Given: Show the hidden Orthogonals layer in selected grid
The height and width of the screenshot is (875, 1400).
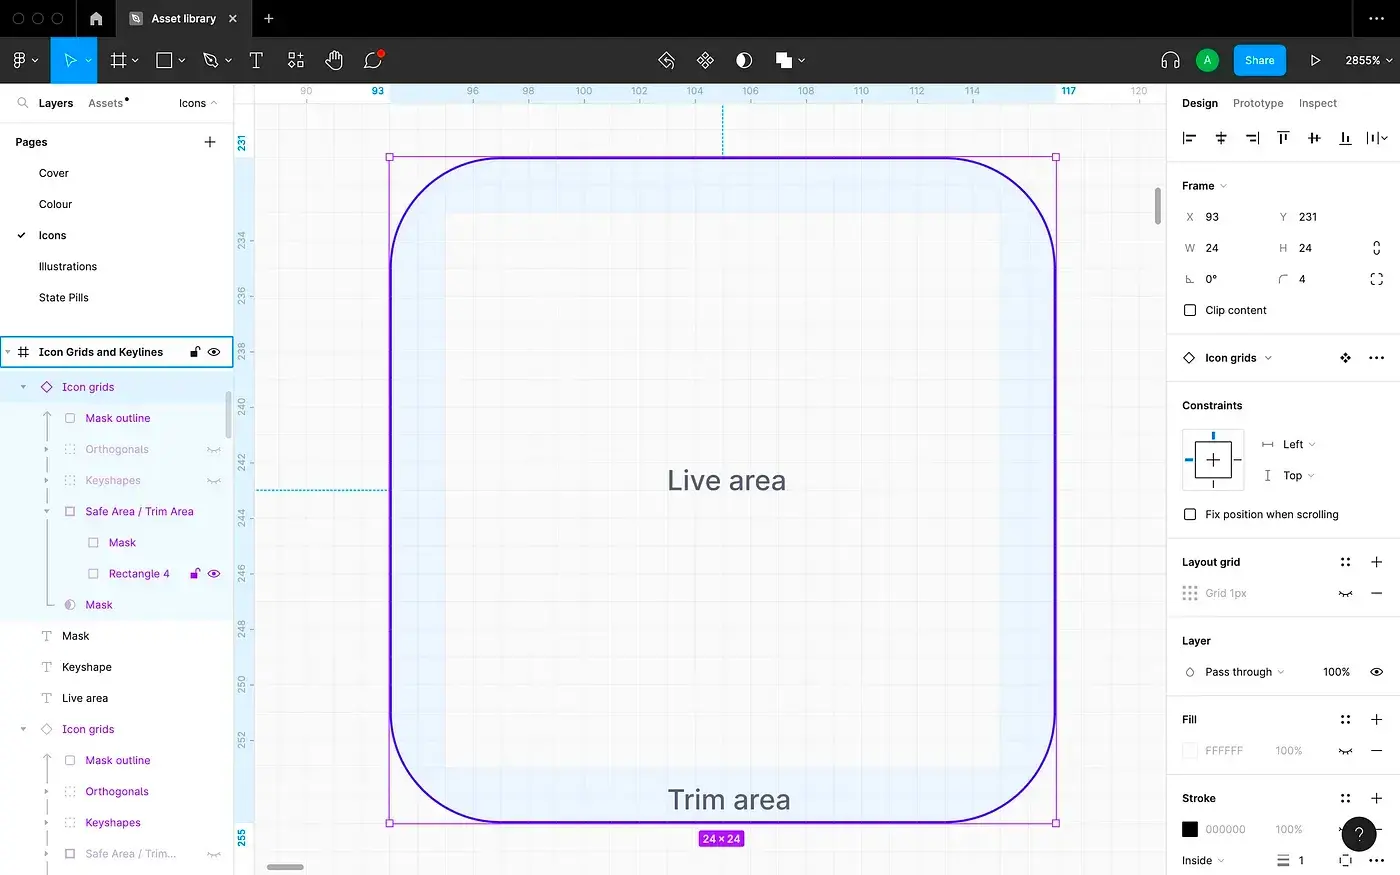Looking at the screenshot, I should 213,450.
